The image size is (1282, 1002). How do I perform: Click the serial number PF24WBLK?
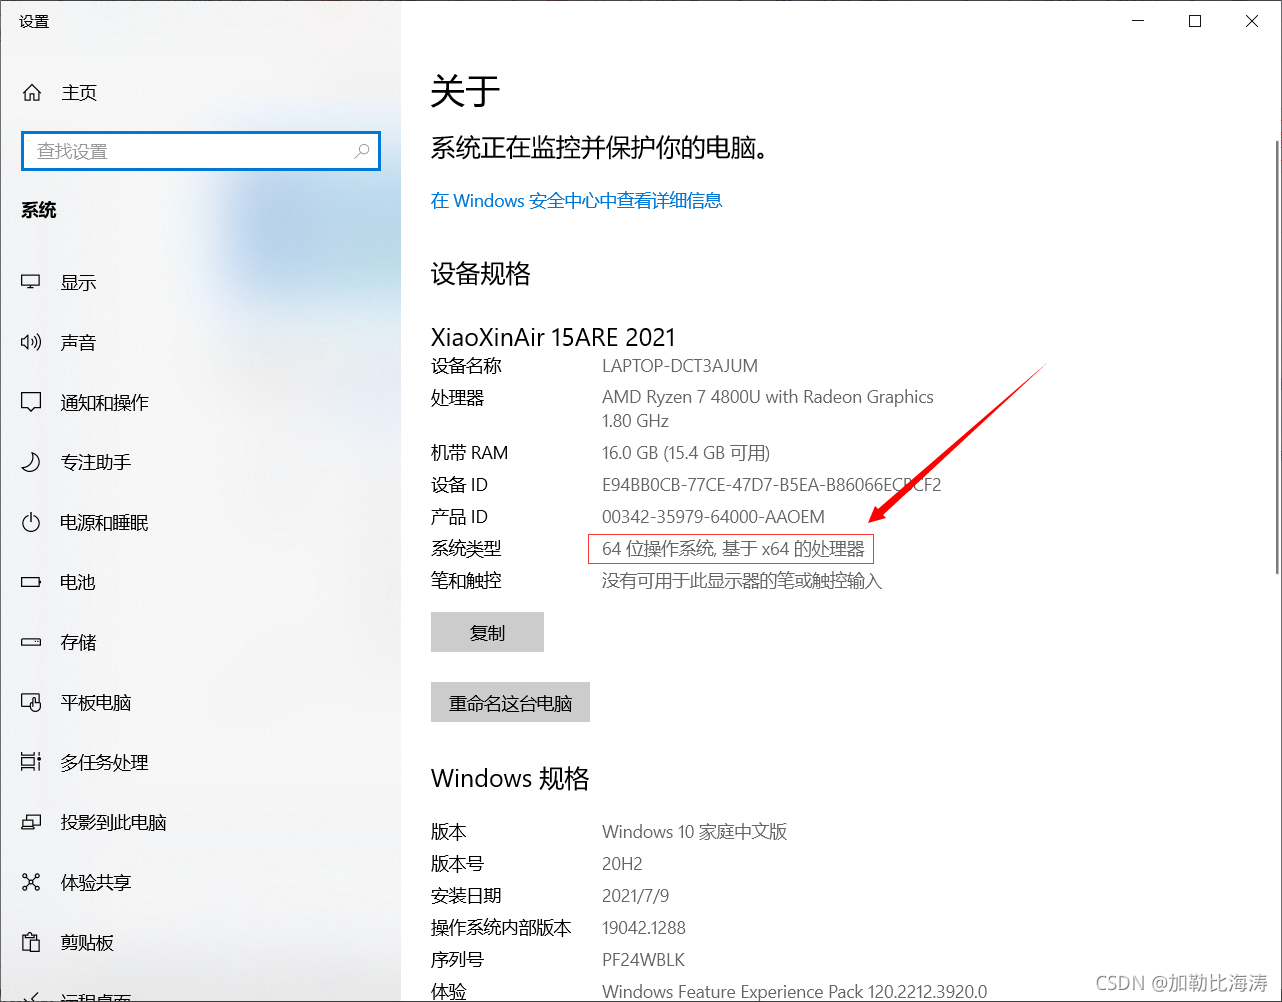pos(643,960)
